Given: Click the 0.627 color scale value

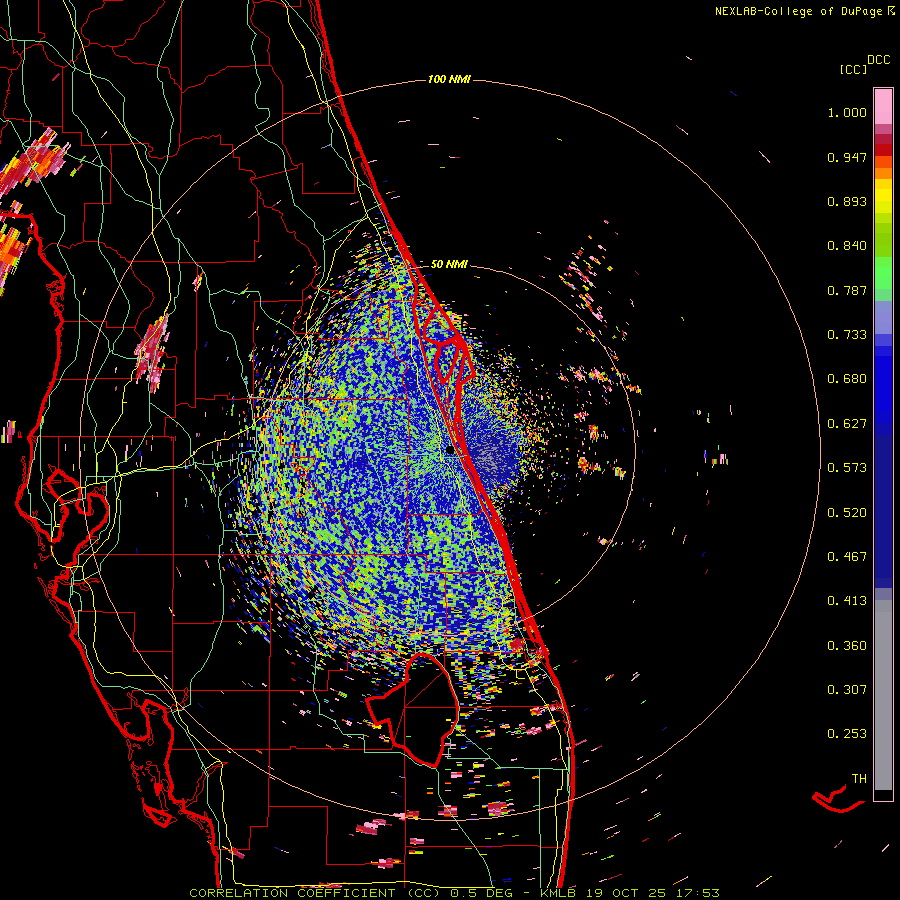Looking at the screenshot, I should [847, 424].
